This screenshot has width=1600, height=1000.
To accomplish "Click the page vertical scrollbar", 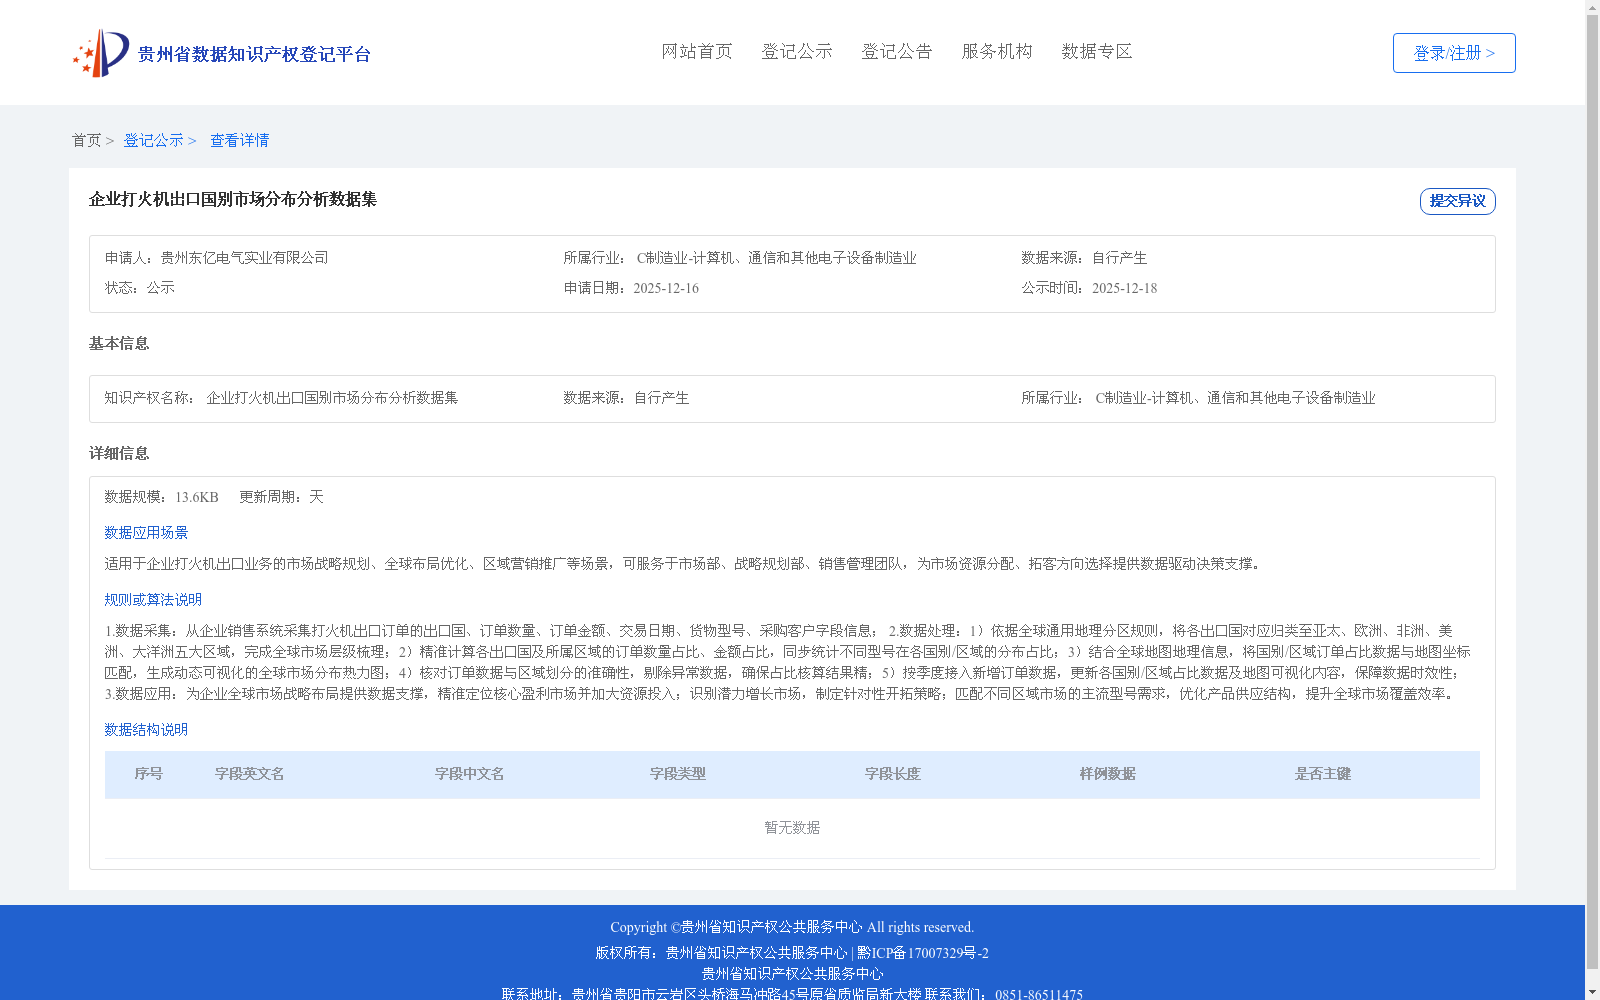I will 1592,490.
